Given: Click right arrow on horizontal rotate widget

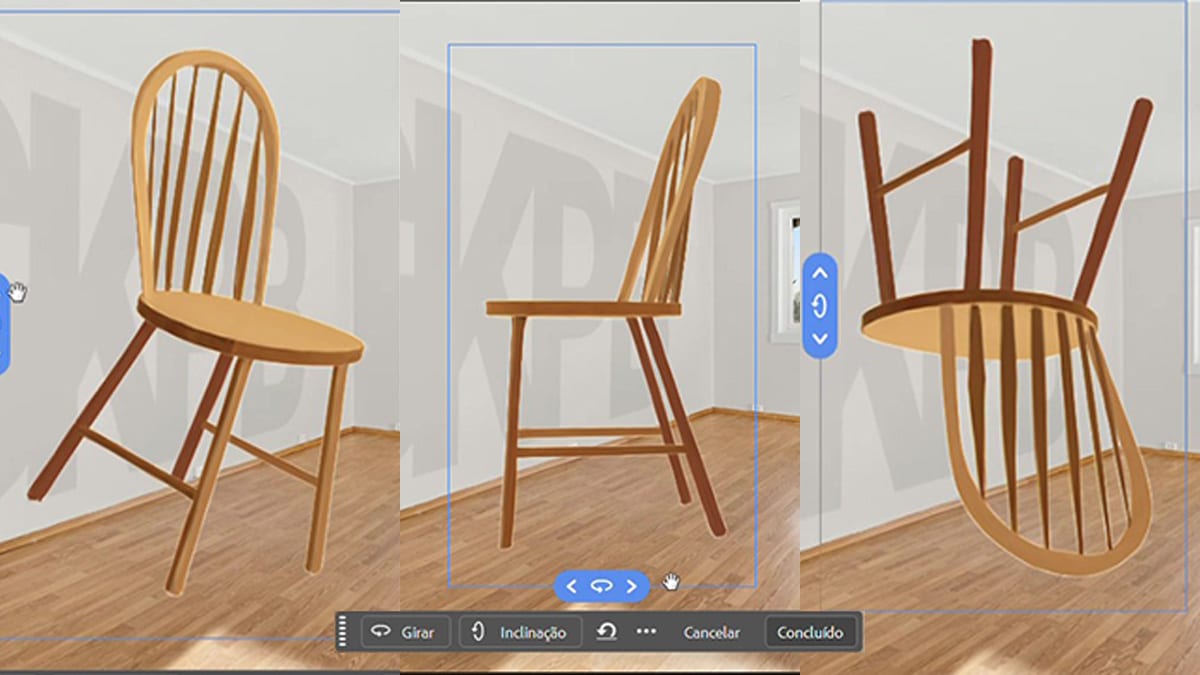Looking at the screenshot, I should point(631,587).
